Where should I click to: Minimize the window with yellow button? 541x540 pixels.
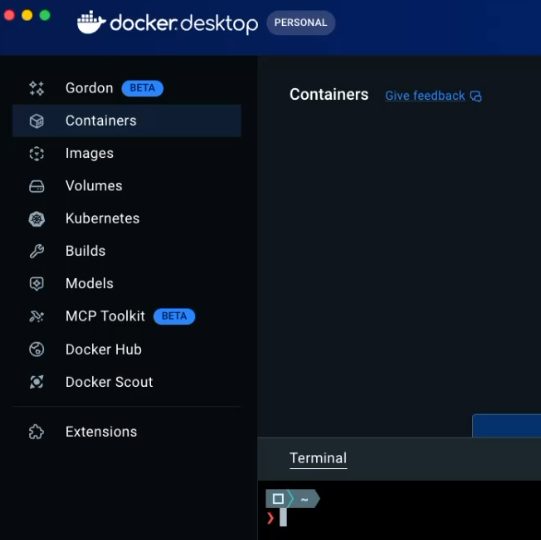(x=27, y=15)
